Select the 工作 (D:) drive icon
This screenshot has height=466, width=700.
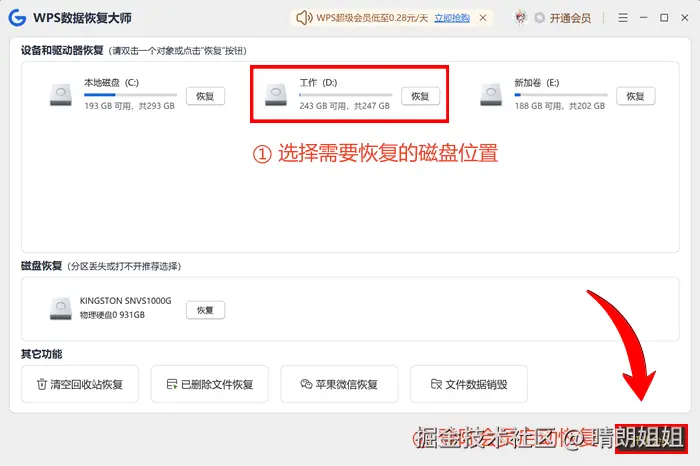pyautogui.click(x=276, y=94)
